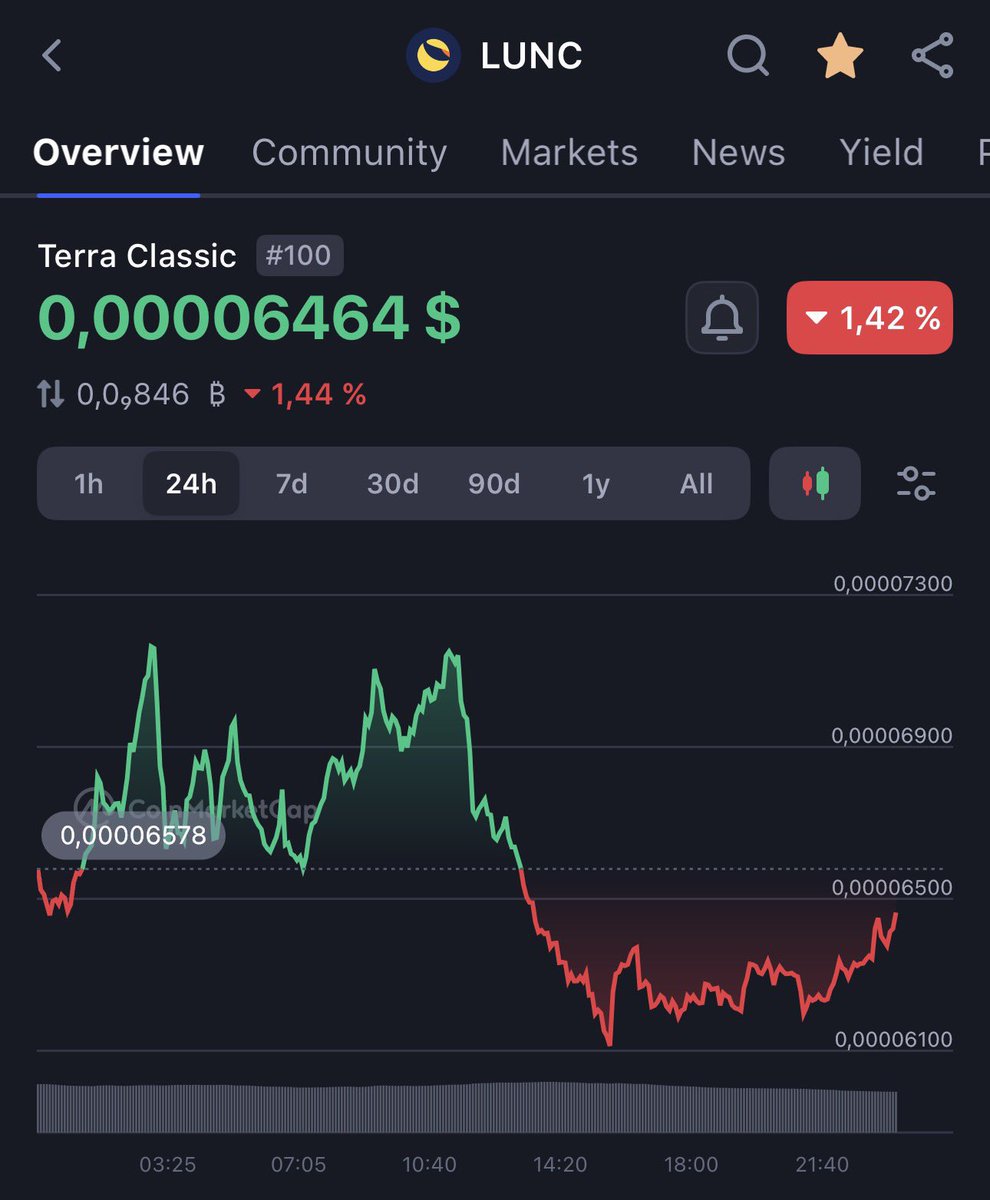Tap the #100 rank badge

(x=299, y=256)
